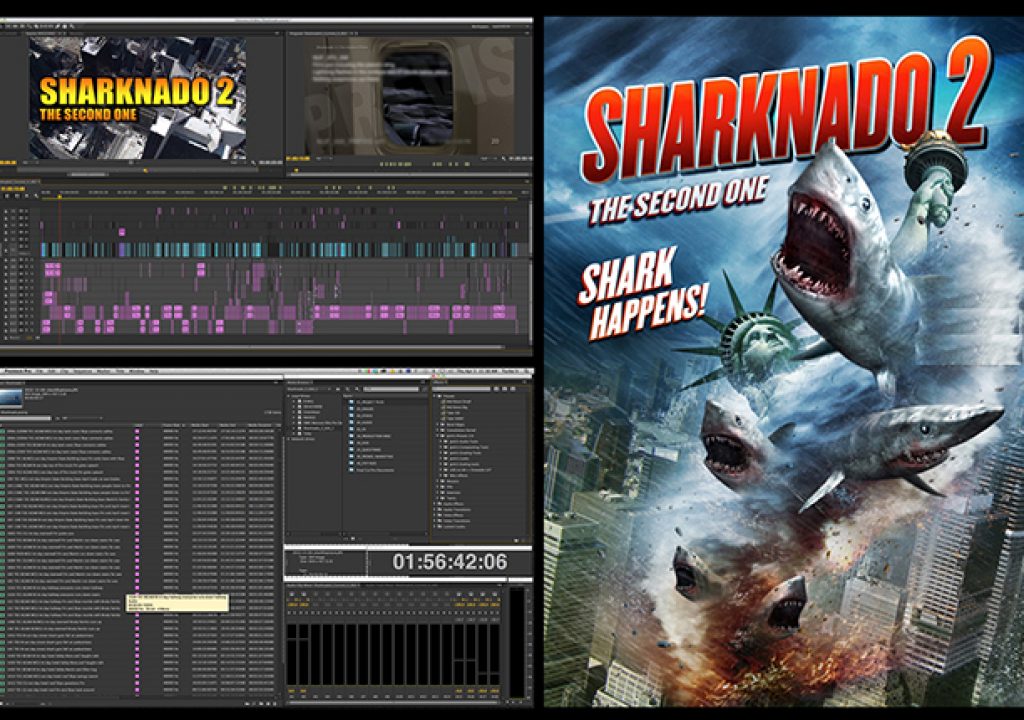The height and width of the screenshot is (720, 1024).
Task: Click the Timeline playhead position timecode
Action: point(14,189)
